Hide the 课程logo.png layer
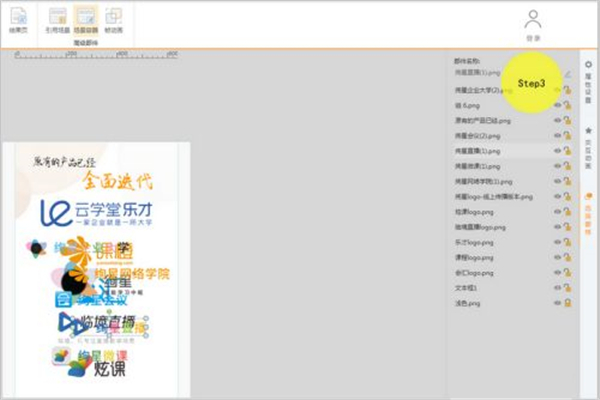Viewport: 600px width, 400px height. coord(558,257)
